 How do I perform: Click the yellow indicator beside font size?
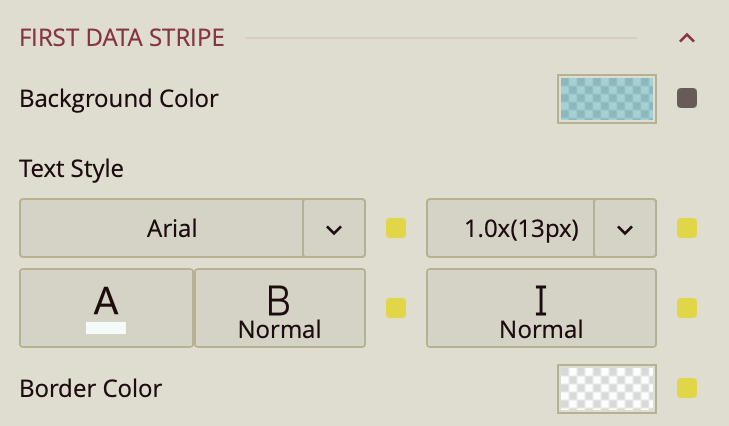coord(686,228)
